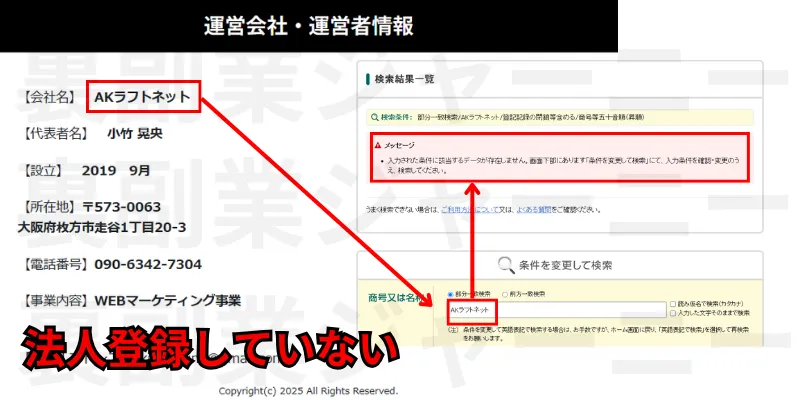Enable the 入力した文字そのままで検索 checkbox

(x=673, y=313)
